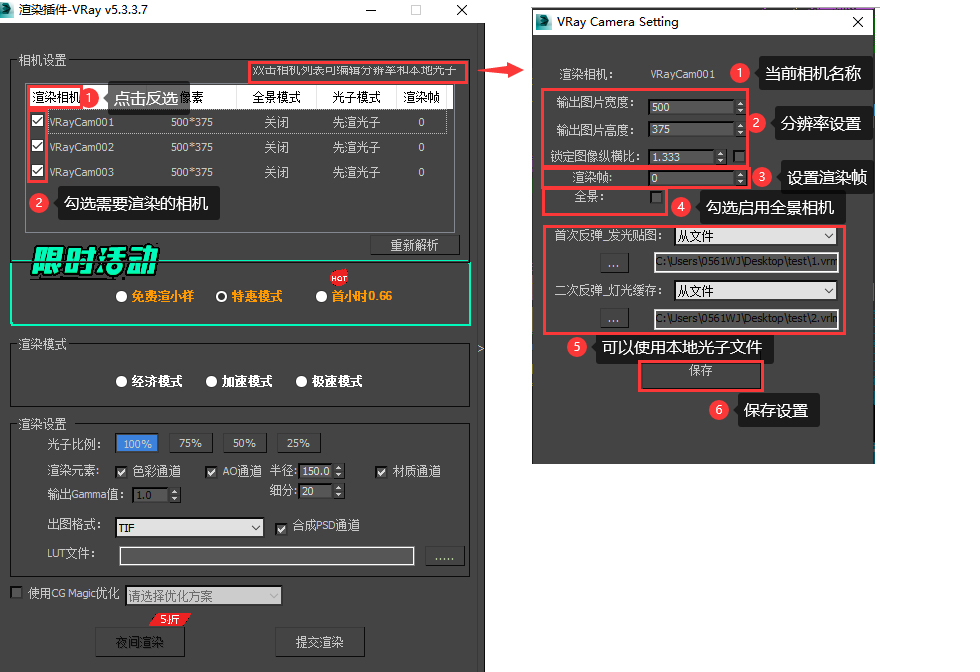
Task: Click the 限时活动 promotional banner logo
Action: [95, 262]
